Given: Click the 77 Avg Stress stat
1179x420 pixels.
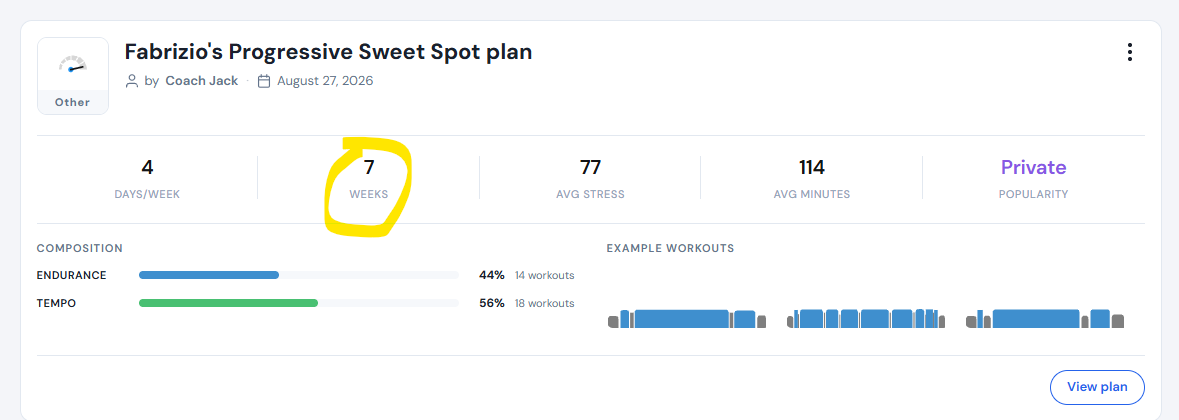Looking at the screenshot, I should click(590, 178).
